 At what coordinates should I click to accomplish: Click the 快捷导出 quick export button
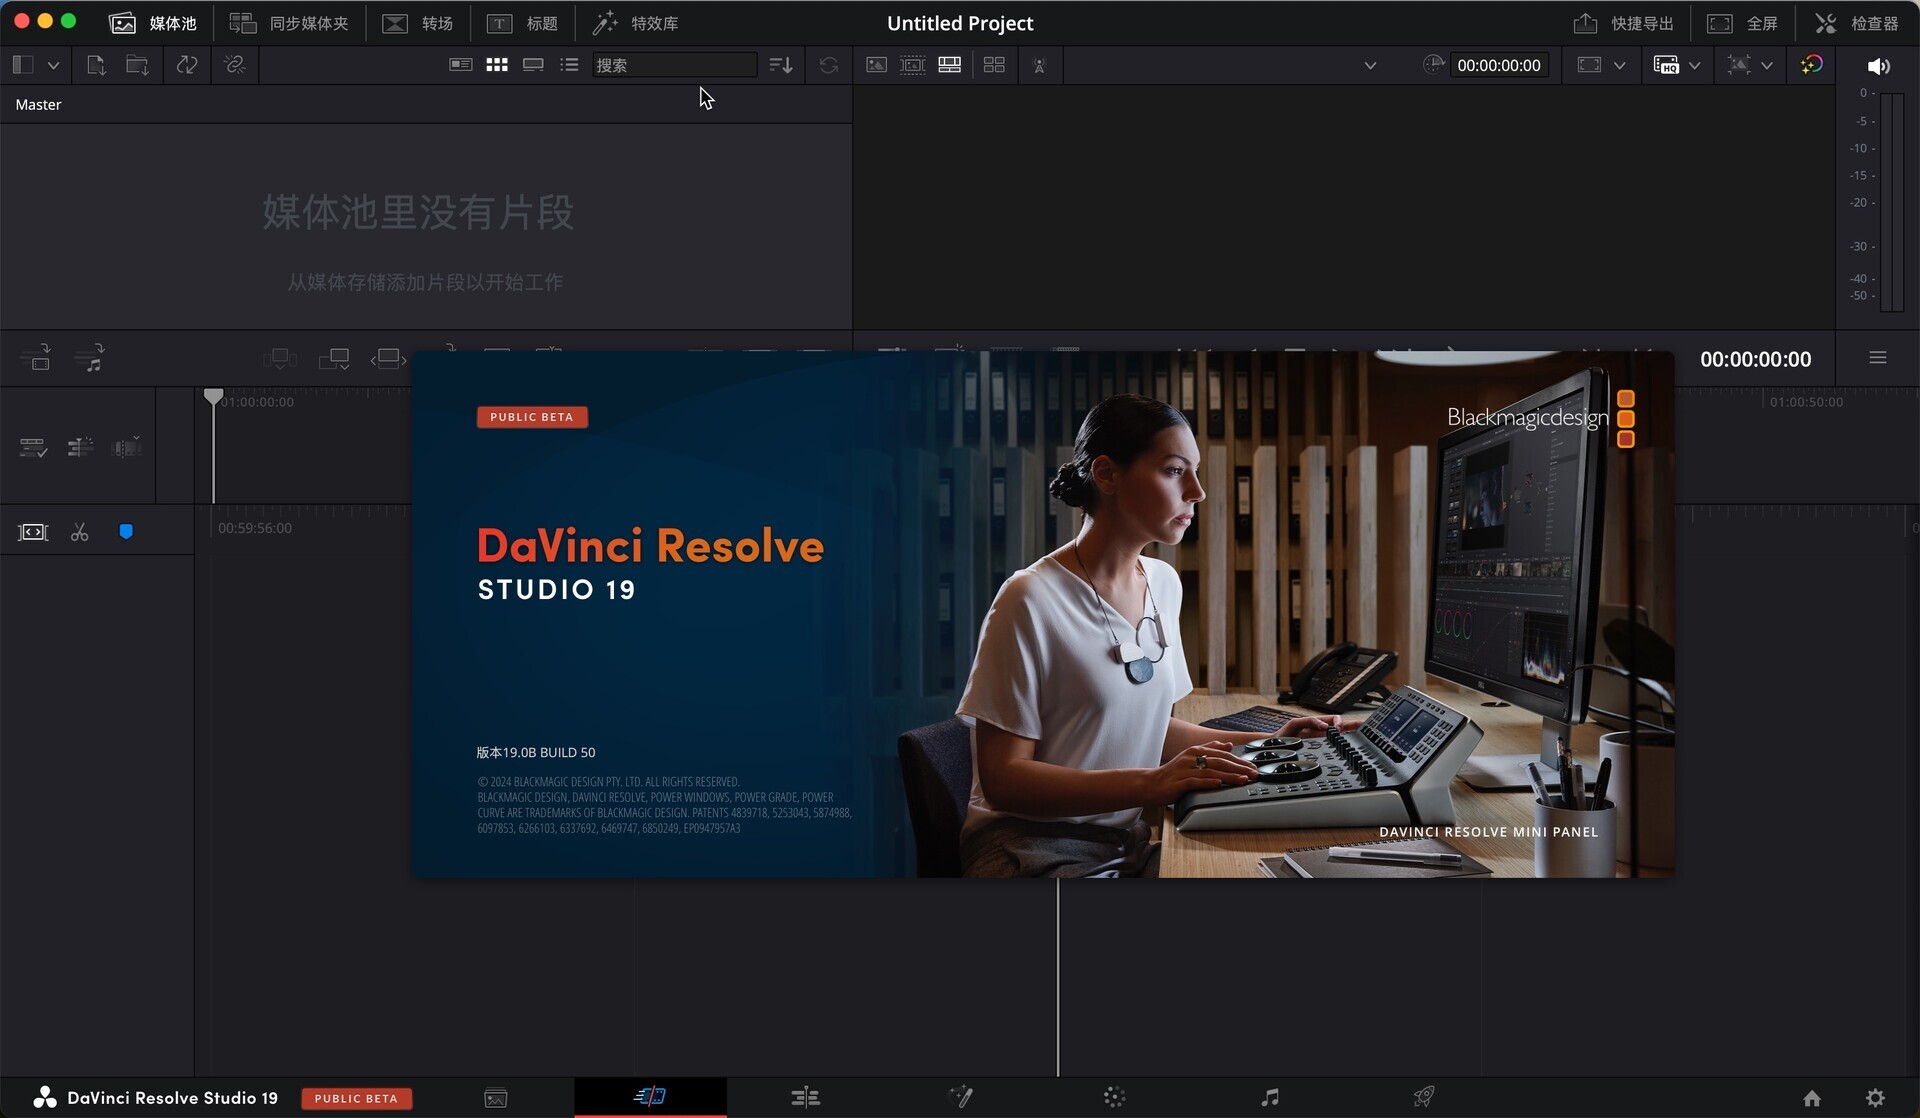[x=1623, y=23]
